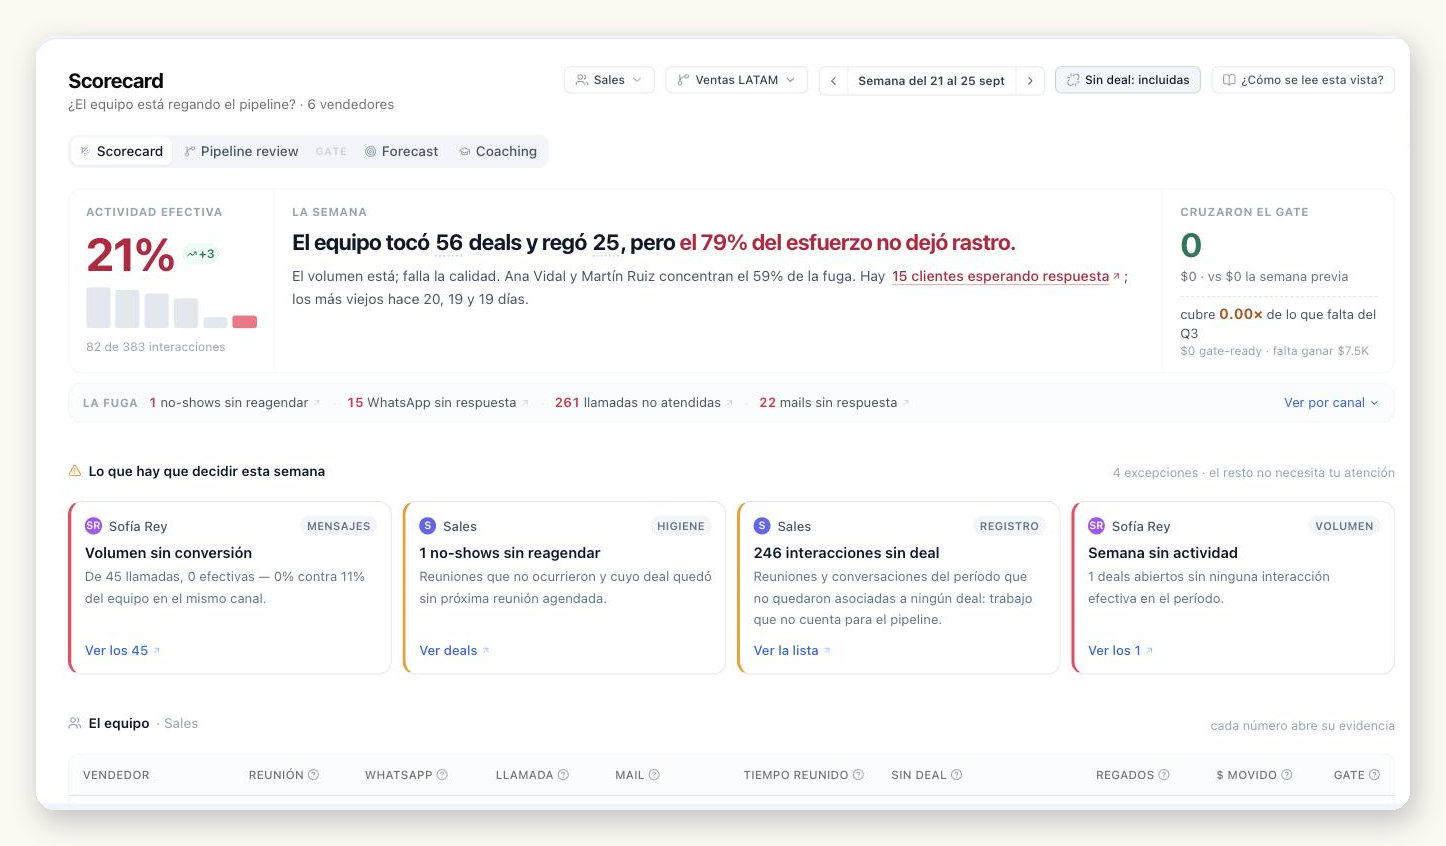This screenshot has height=846, width=1446.
Task: Open 1 no-shows sin reagendar evidence
Action: 235,403
